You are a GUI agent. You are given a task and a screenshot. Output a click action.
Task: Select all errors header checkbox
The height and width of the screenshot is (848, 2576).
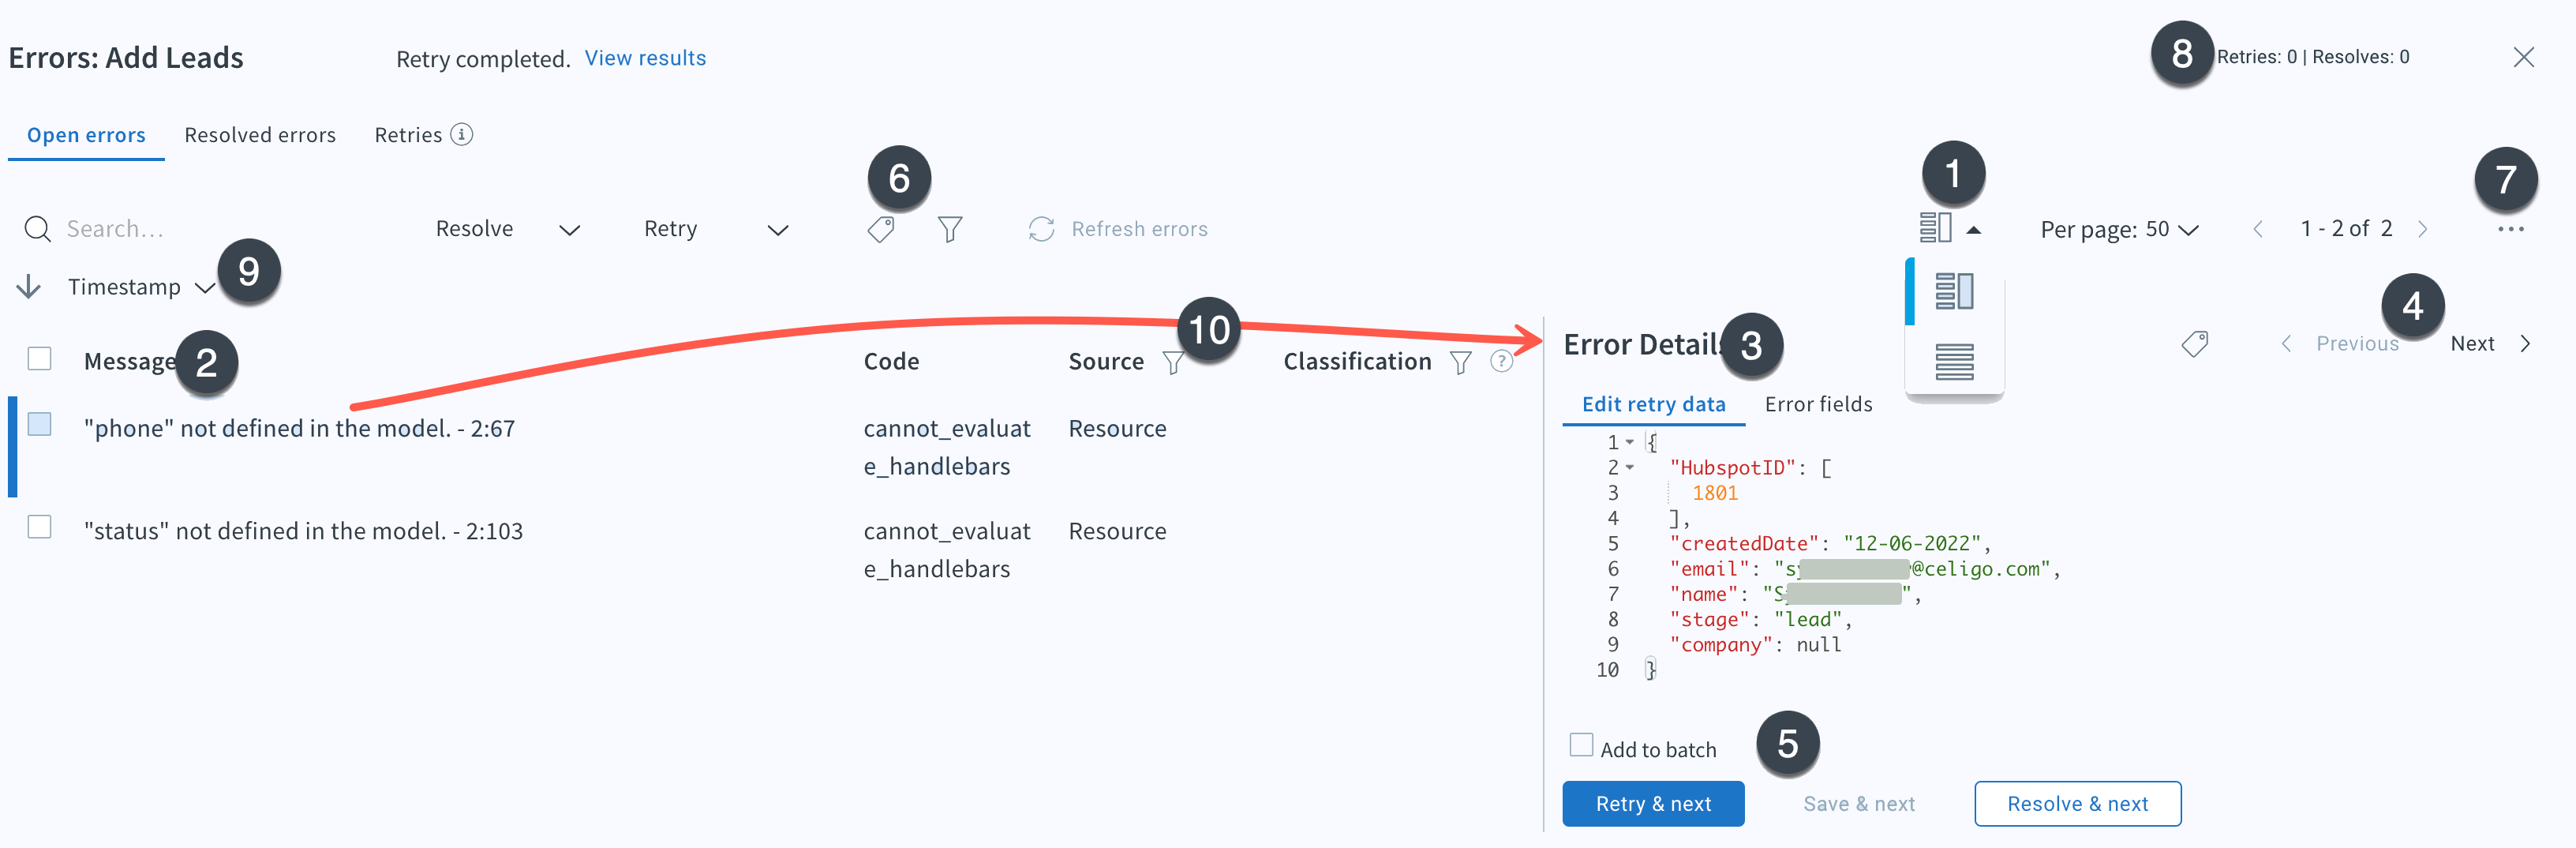coord(39,358)
